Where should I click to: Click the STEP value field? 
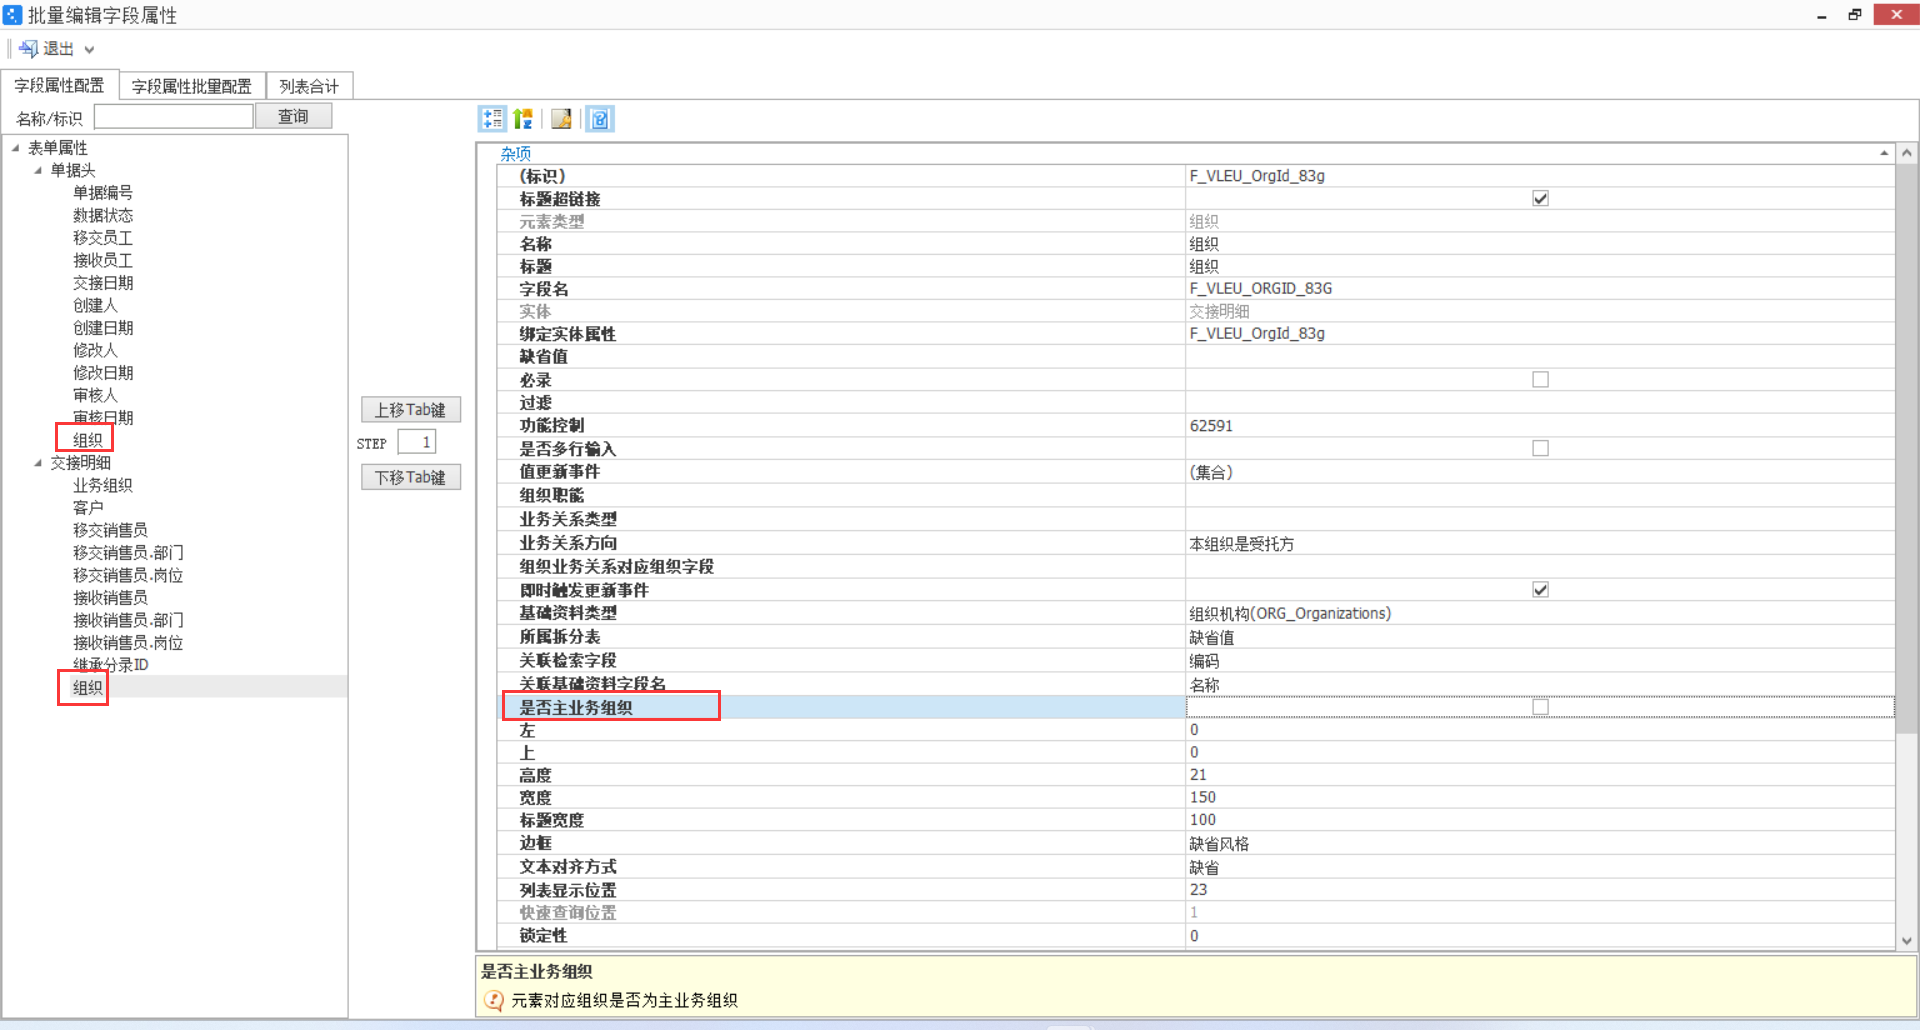click(x=416, y=442)
